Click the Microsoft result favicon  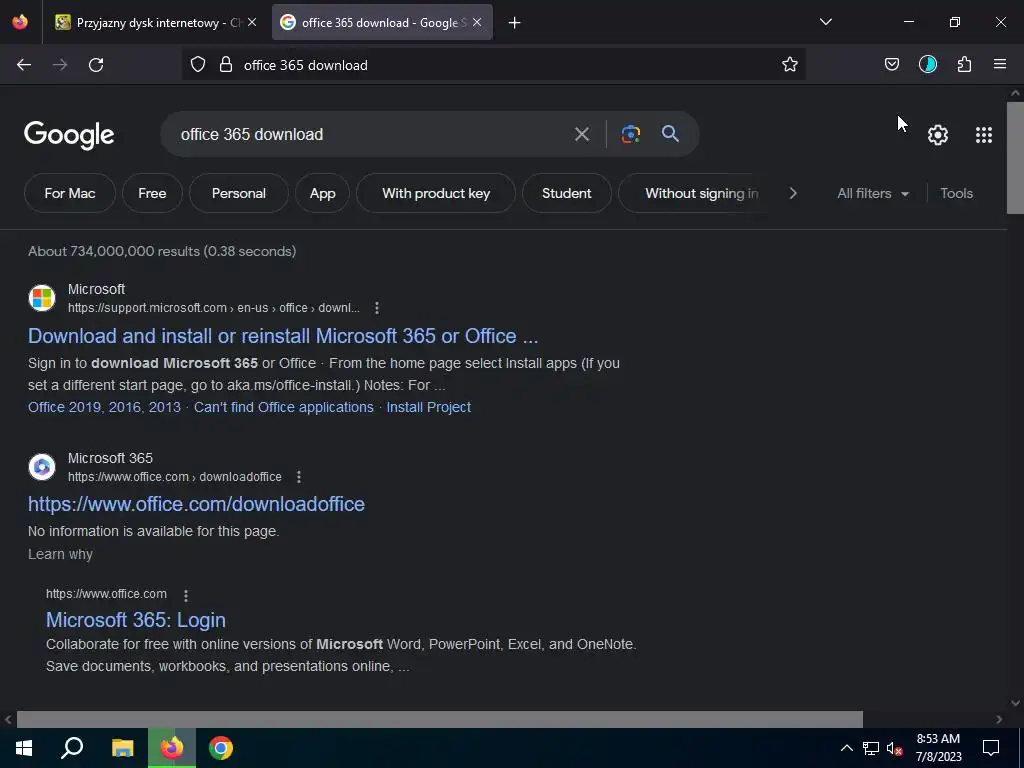pyautogui.click(x=42, y=298)
